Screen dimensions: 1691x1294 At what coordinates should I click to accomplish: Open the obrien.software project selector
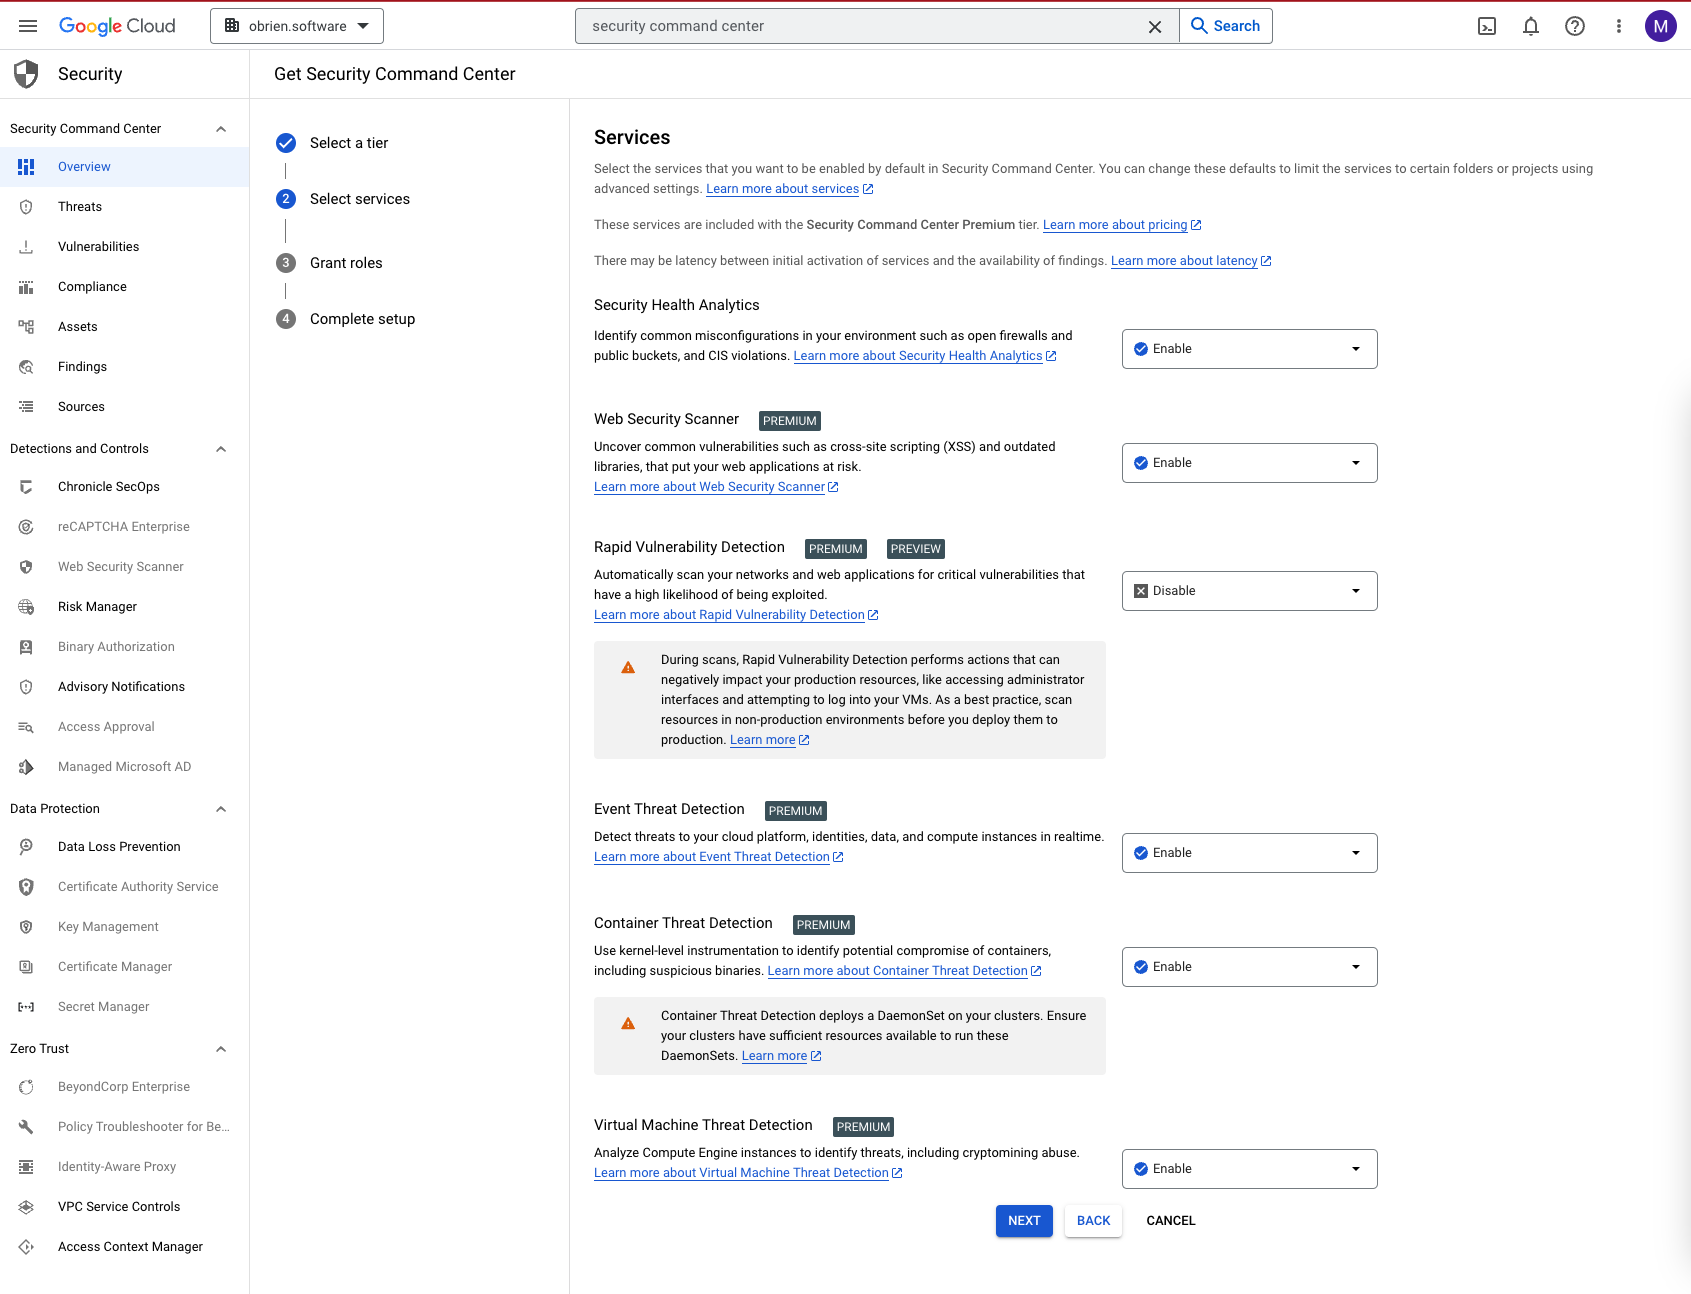[x=296, y=26]
